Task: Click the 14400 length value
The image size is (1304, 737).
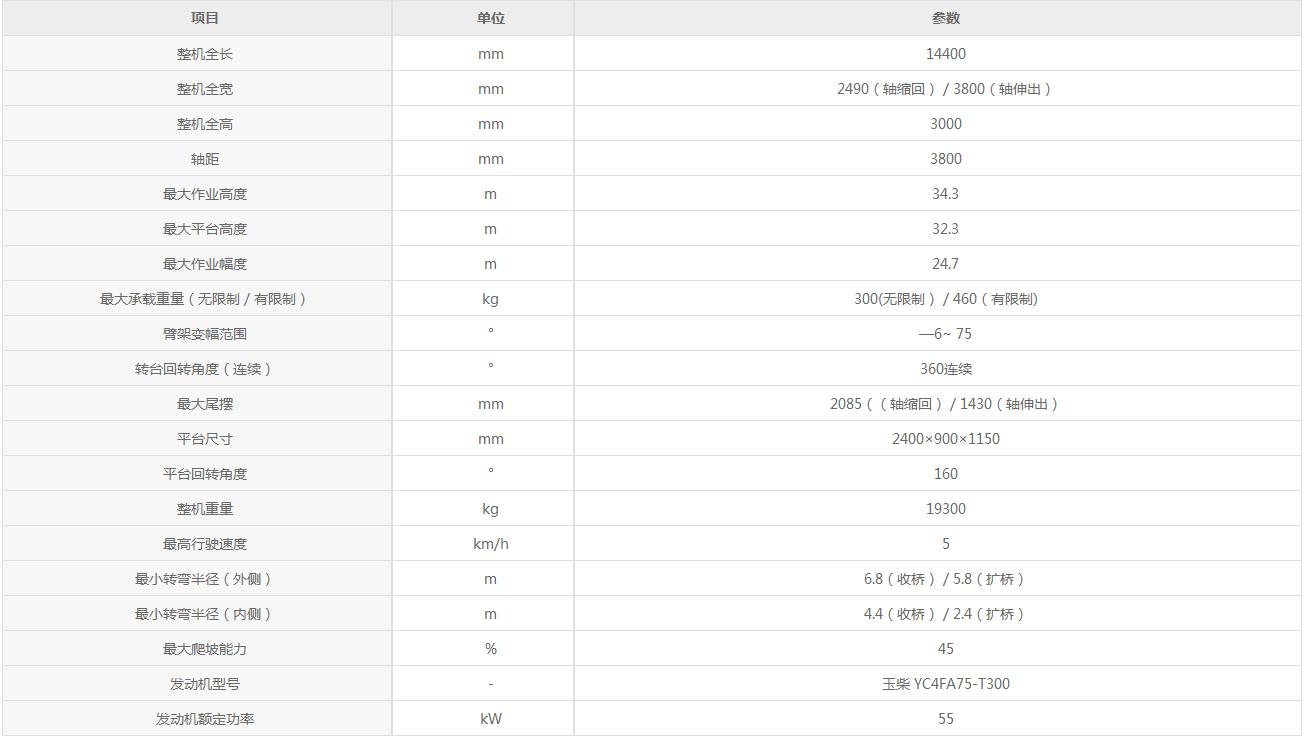Action: [945, 54]
